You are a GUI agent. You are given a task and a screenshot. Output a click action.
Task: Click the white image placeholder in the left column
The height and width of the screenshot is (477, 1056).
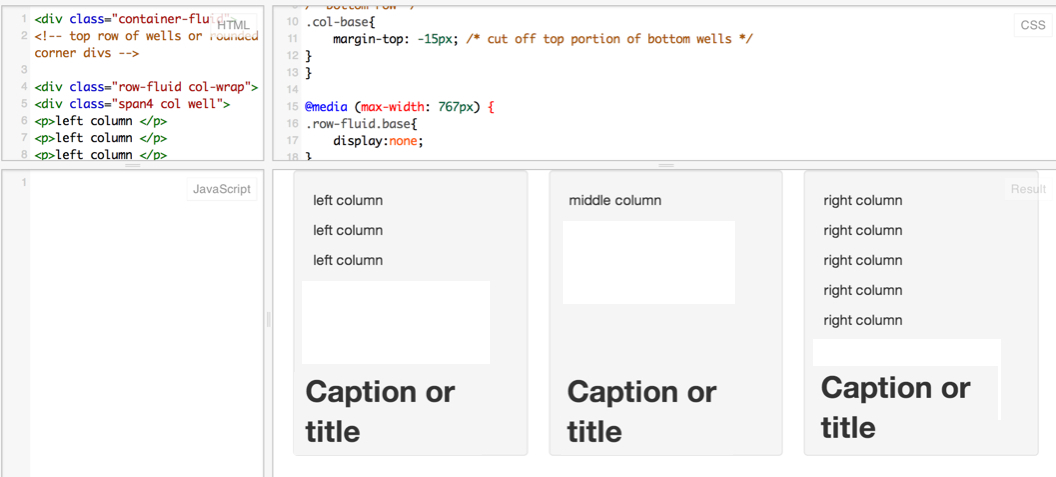[x=396, y=322]
